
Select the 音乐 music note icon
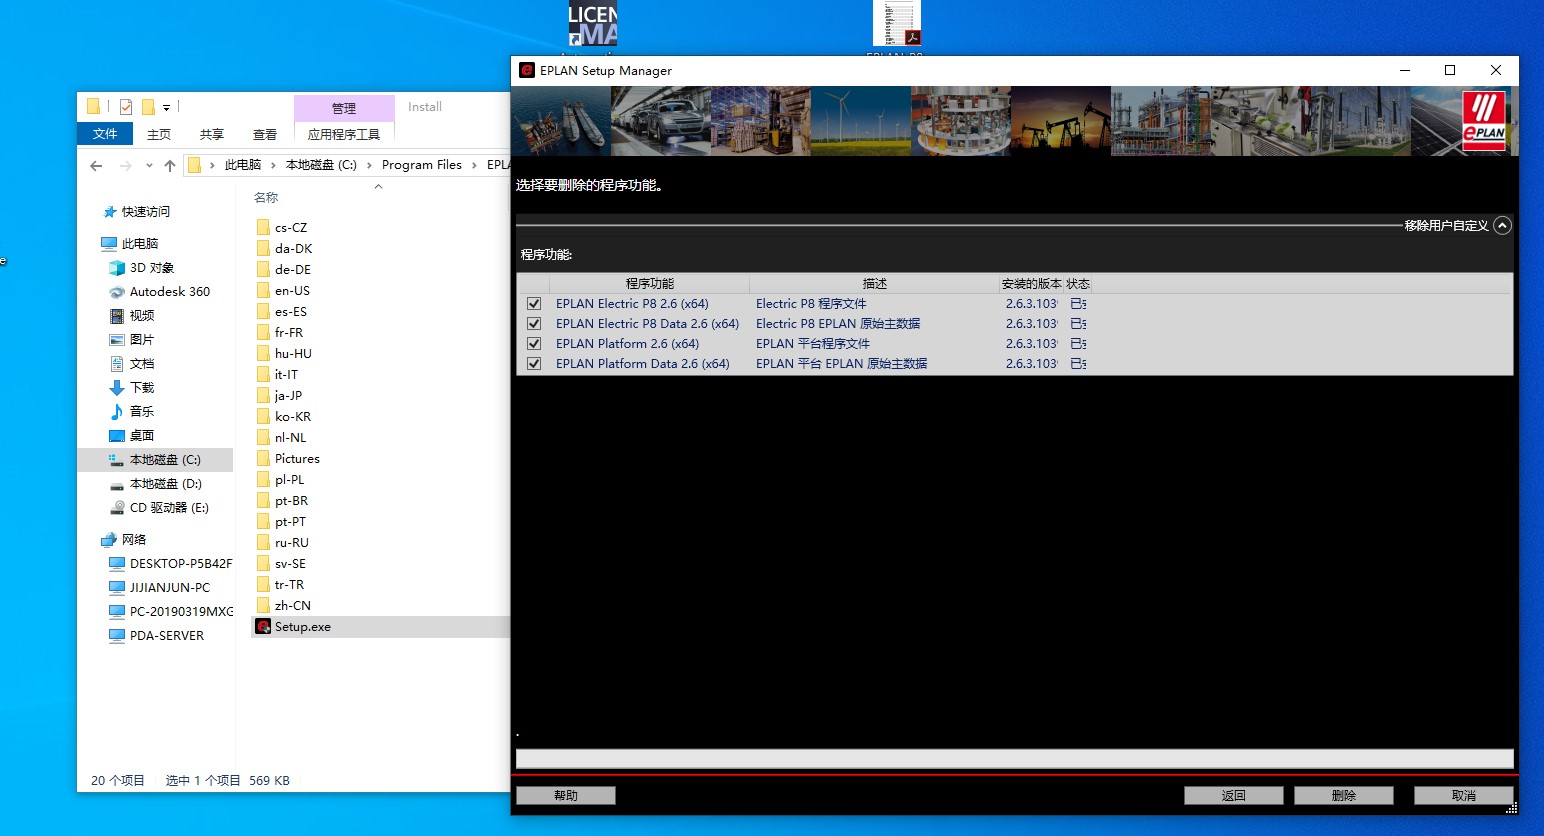tap(117, 412)
